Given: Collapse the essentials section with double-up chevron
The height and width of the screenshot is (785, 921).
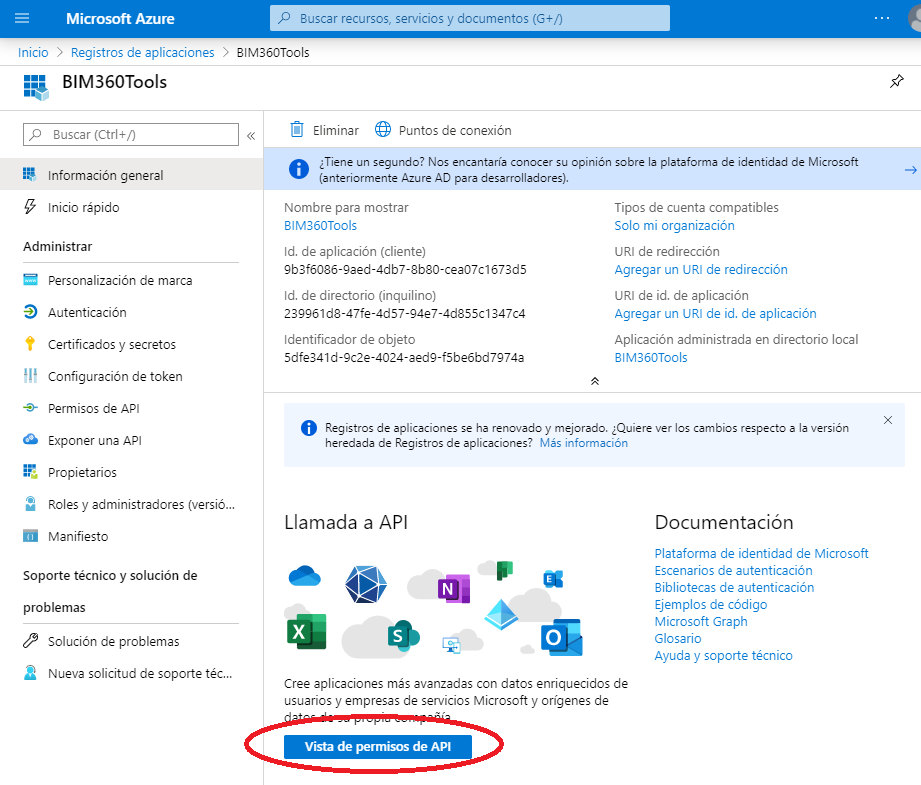Looking at the screenshot, I should click(x=594, y=381).
